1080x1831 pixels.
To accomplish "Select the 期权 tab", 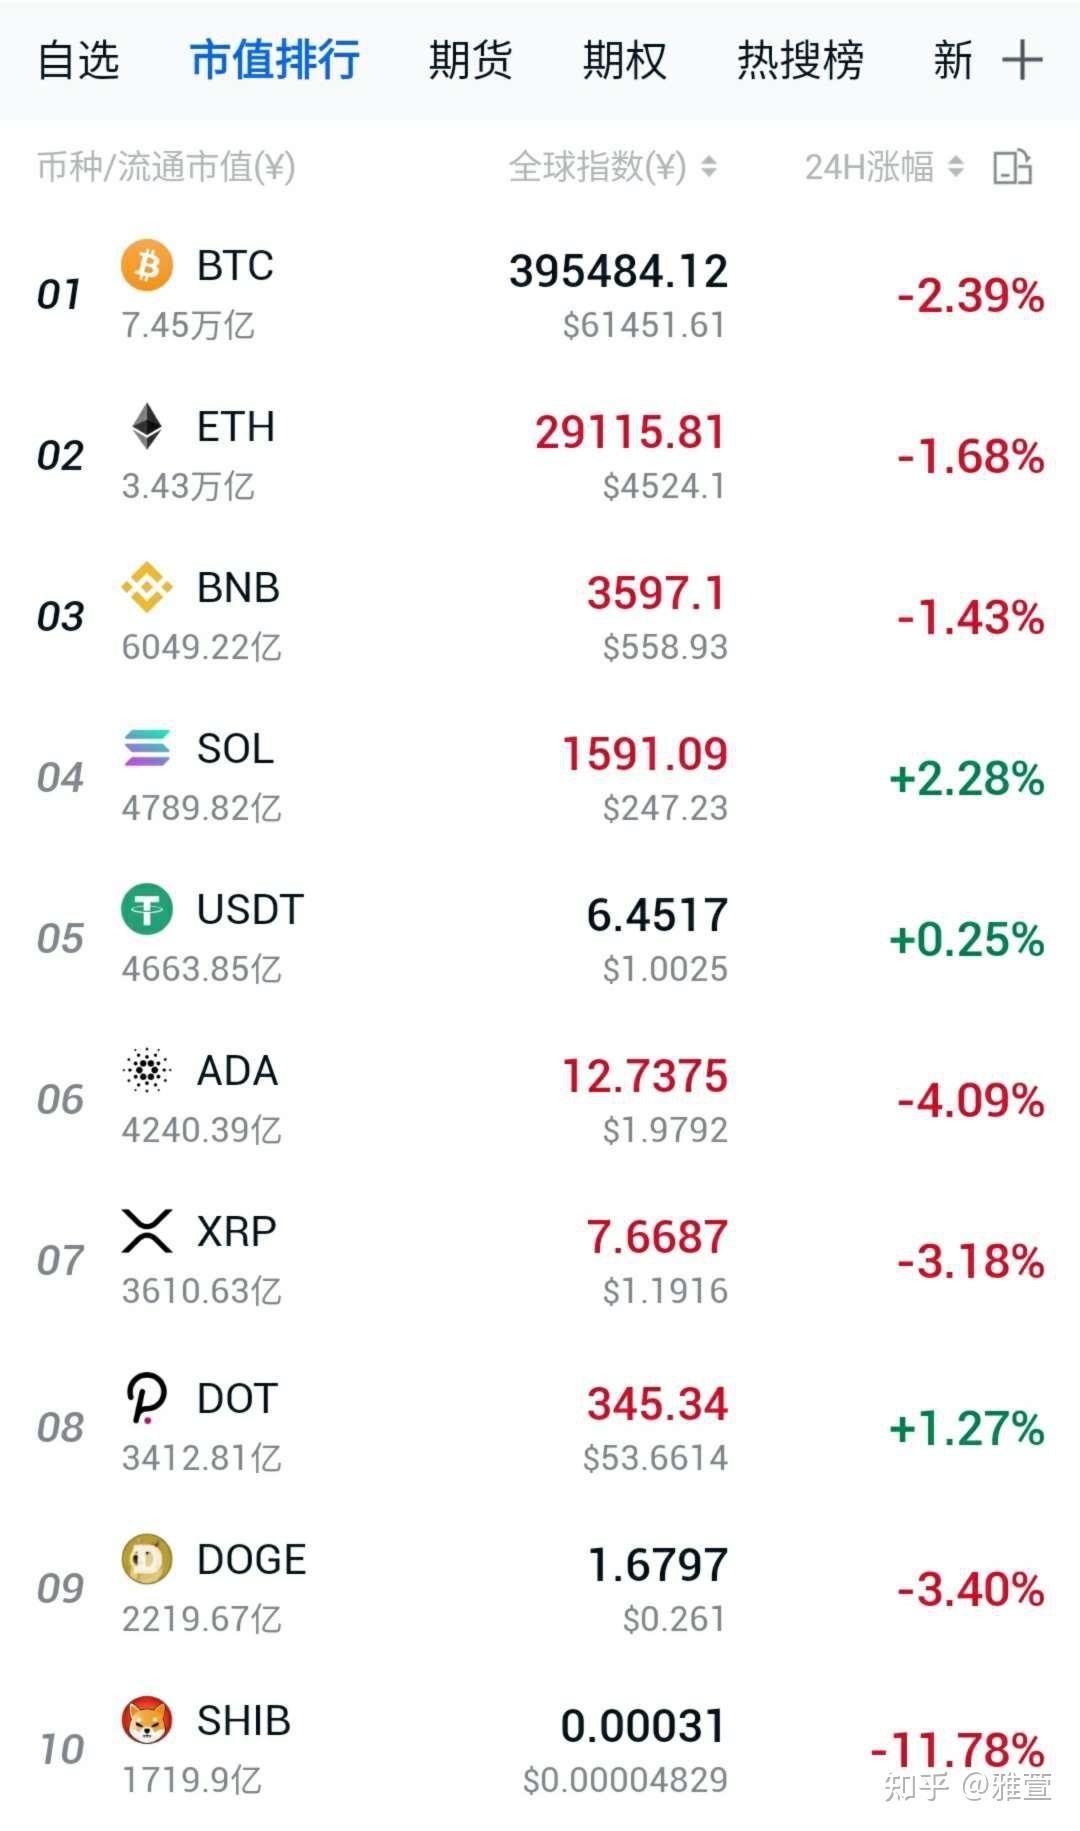I will coord(625,60).
